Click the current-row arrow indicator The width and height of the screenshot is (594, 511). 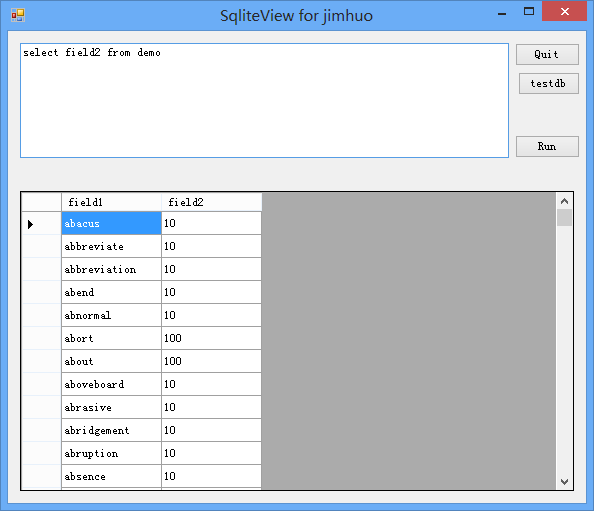pyautogui.click(x=30, y=224)
